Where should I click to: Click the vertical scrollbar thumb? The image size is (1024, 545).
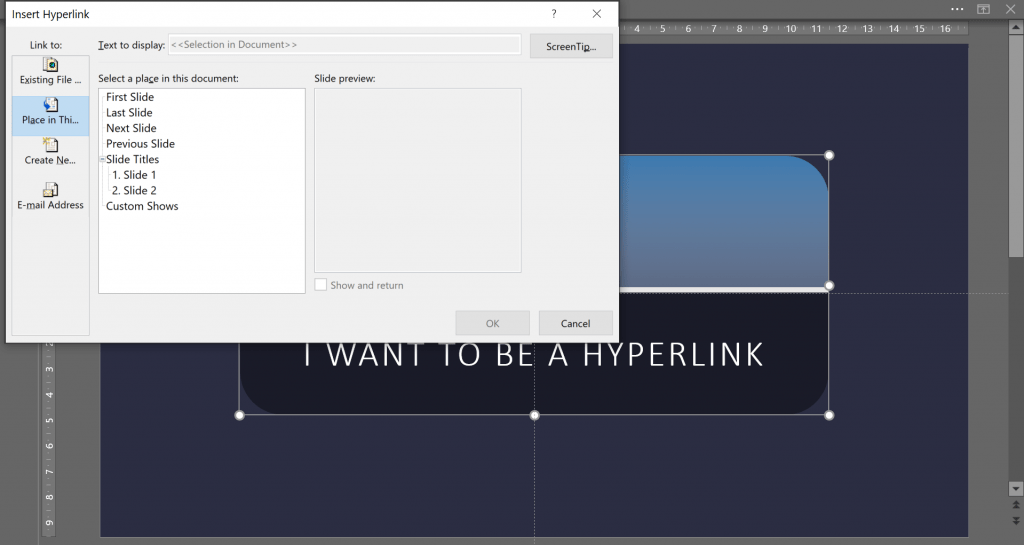point(1016,146)
